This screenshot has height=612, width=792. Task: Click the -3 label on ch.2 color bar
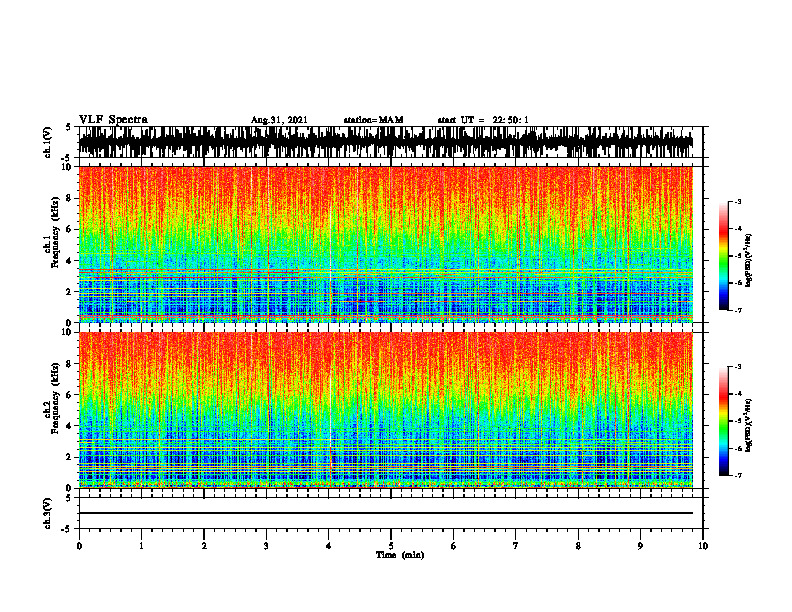[x=737, y=367]
